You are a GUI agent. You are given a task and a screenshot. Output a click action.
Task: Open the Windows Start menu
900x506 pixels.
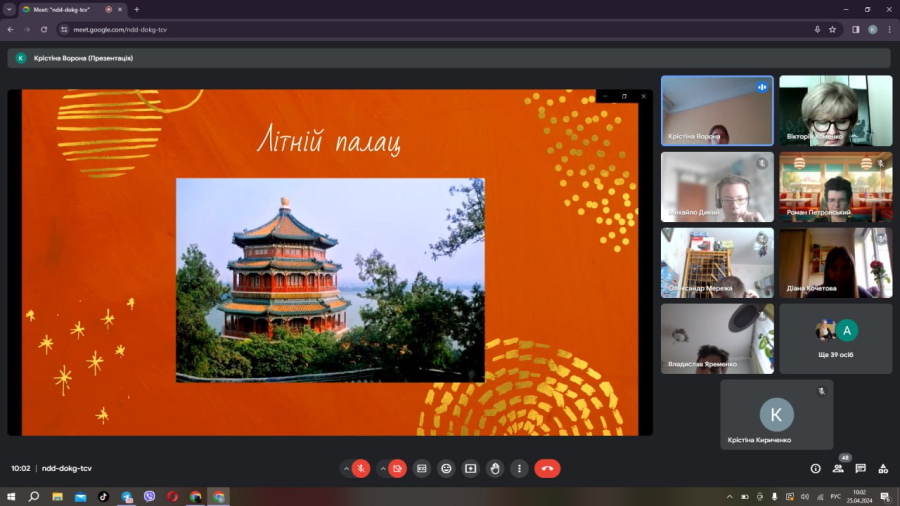point(11,497)
